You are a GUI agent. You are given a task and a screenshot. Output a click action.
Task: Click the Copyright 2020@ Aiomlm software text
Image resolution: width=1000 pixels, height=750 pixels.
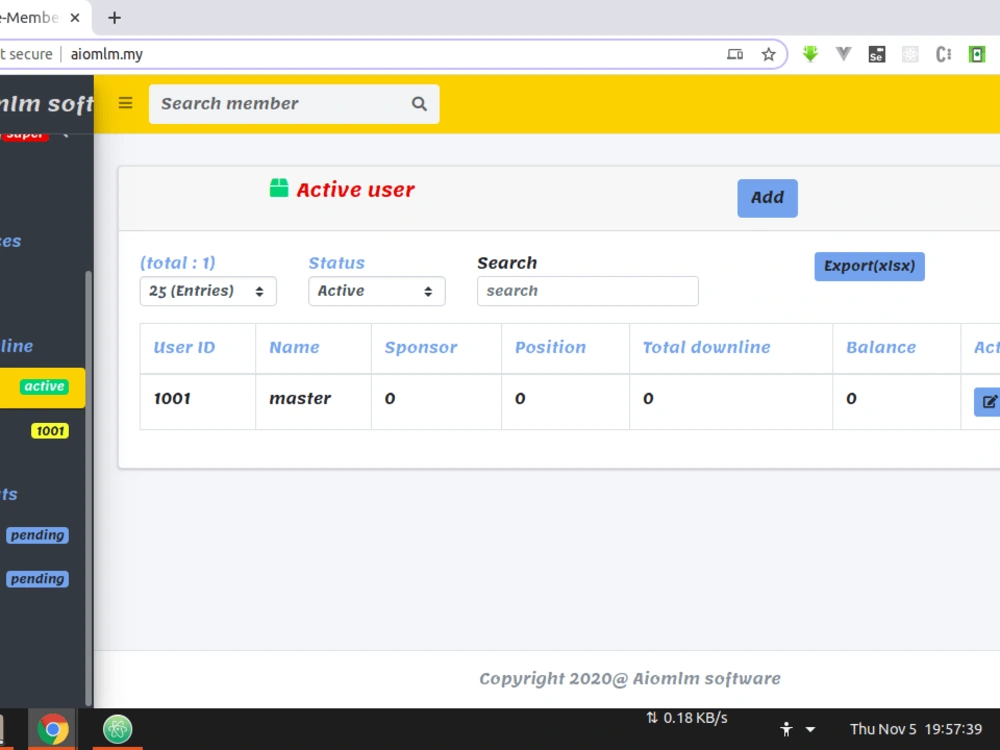click(629, 679)
